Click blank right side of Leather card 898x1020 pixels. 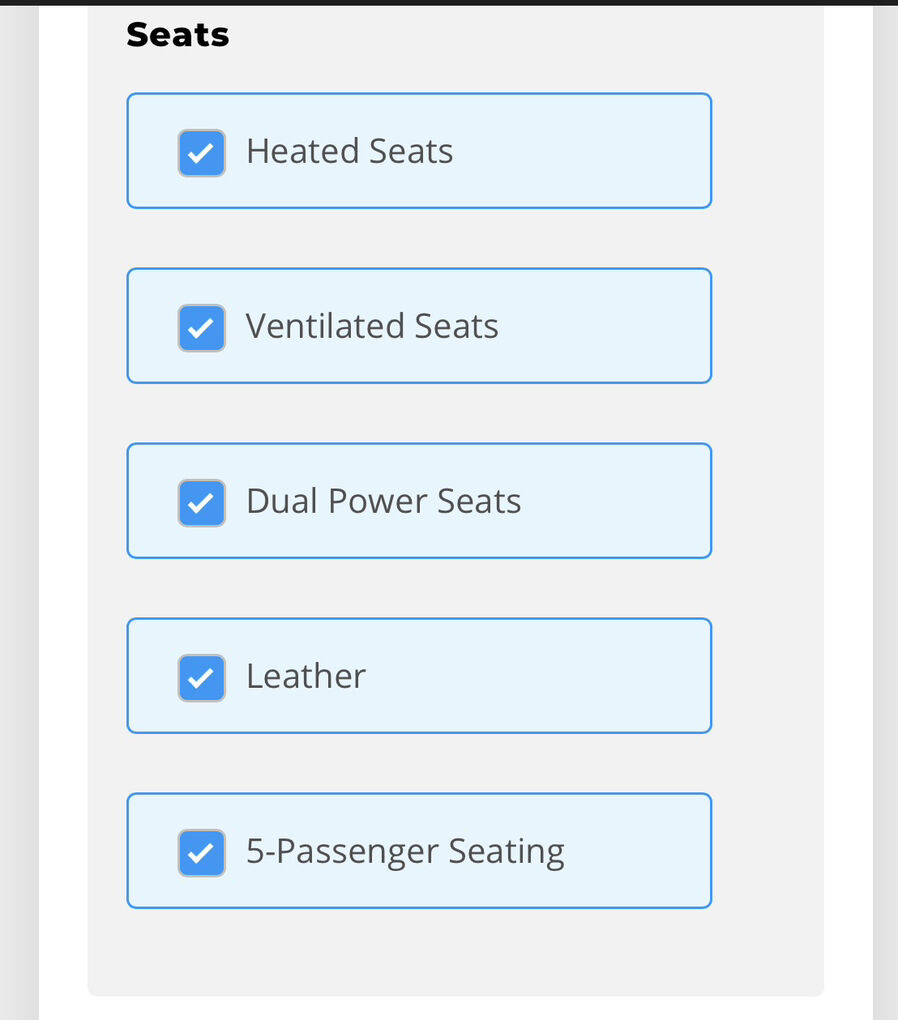[600, 677]
